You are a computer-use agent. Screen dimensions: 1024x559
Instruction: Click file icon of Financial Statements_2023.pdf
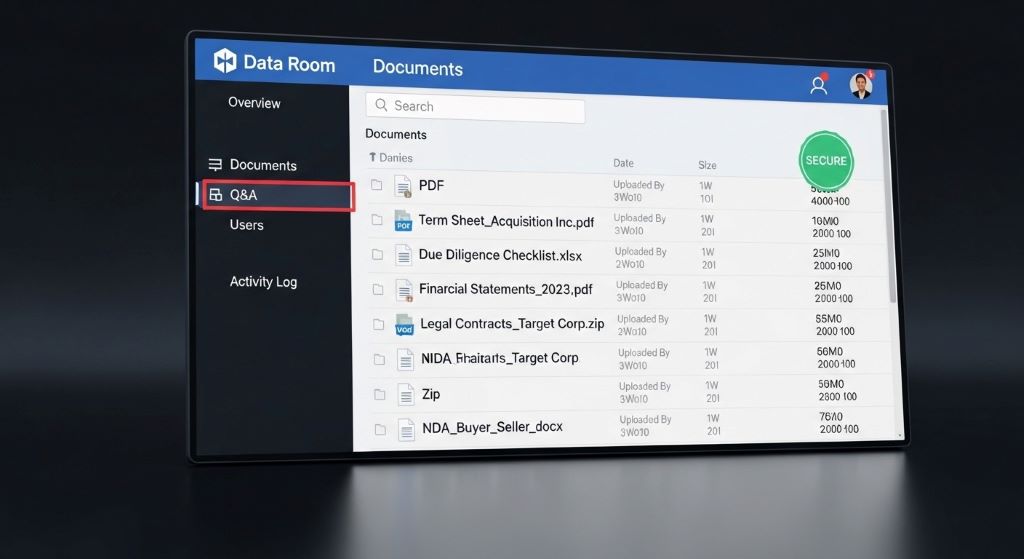pos(404,289)
